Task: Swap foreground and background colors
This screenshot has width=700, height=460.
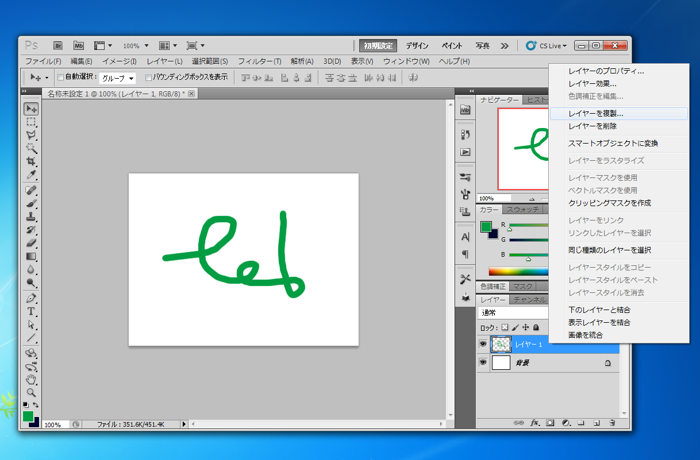Action: pos(35,405)
